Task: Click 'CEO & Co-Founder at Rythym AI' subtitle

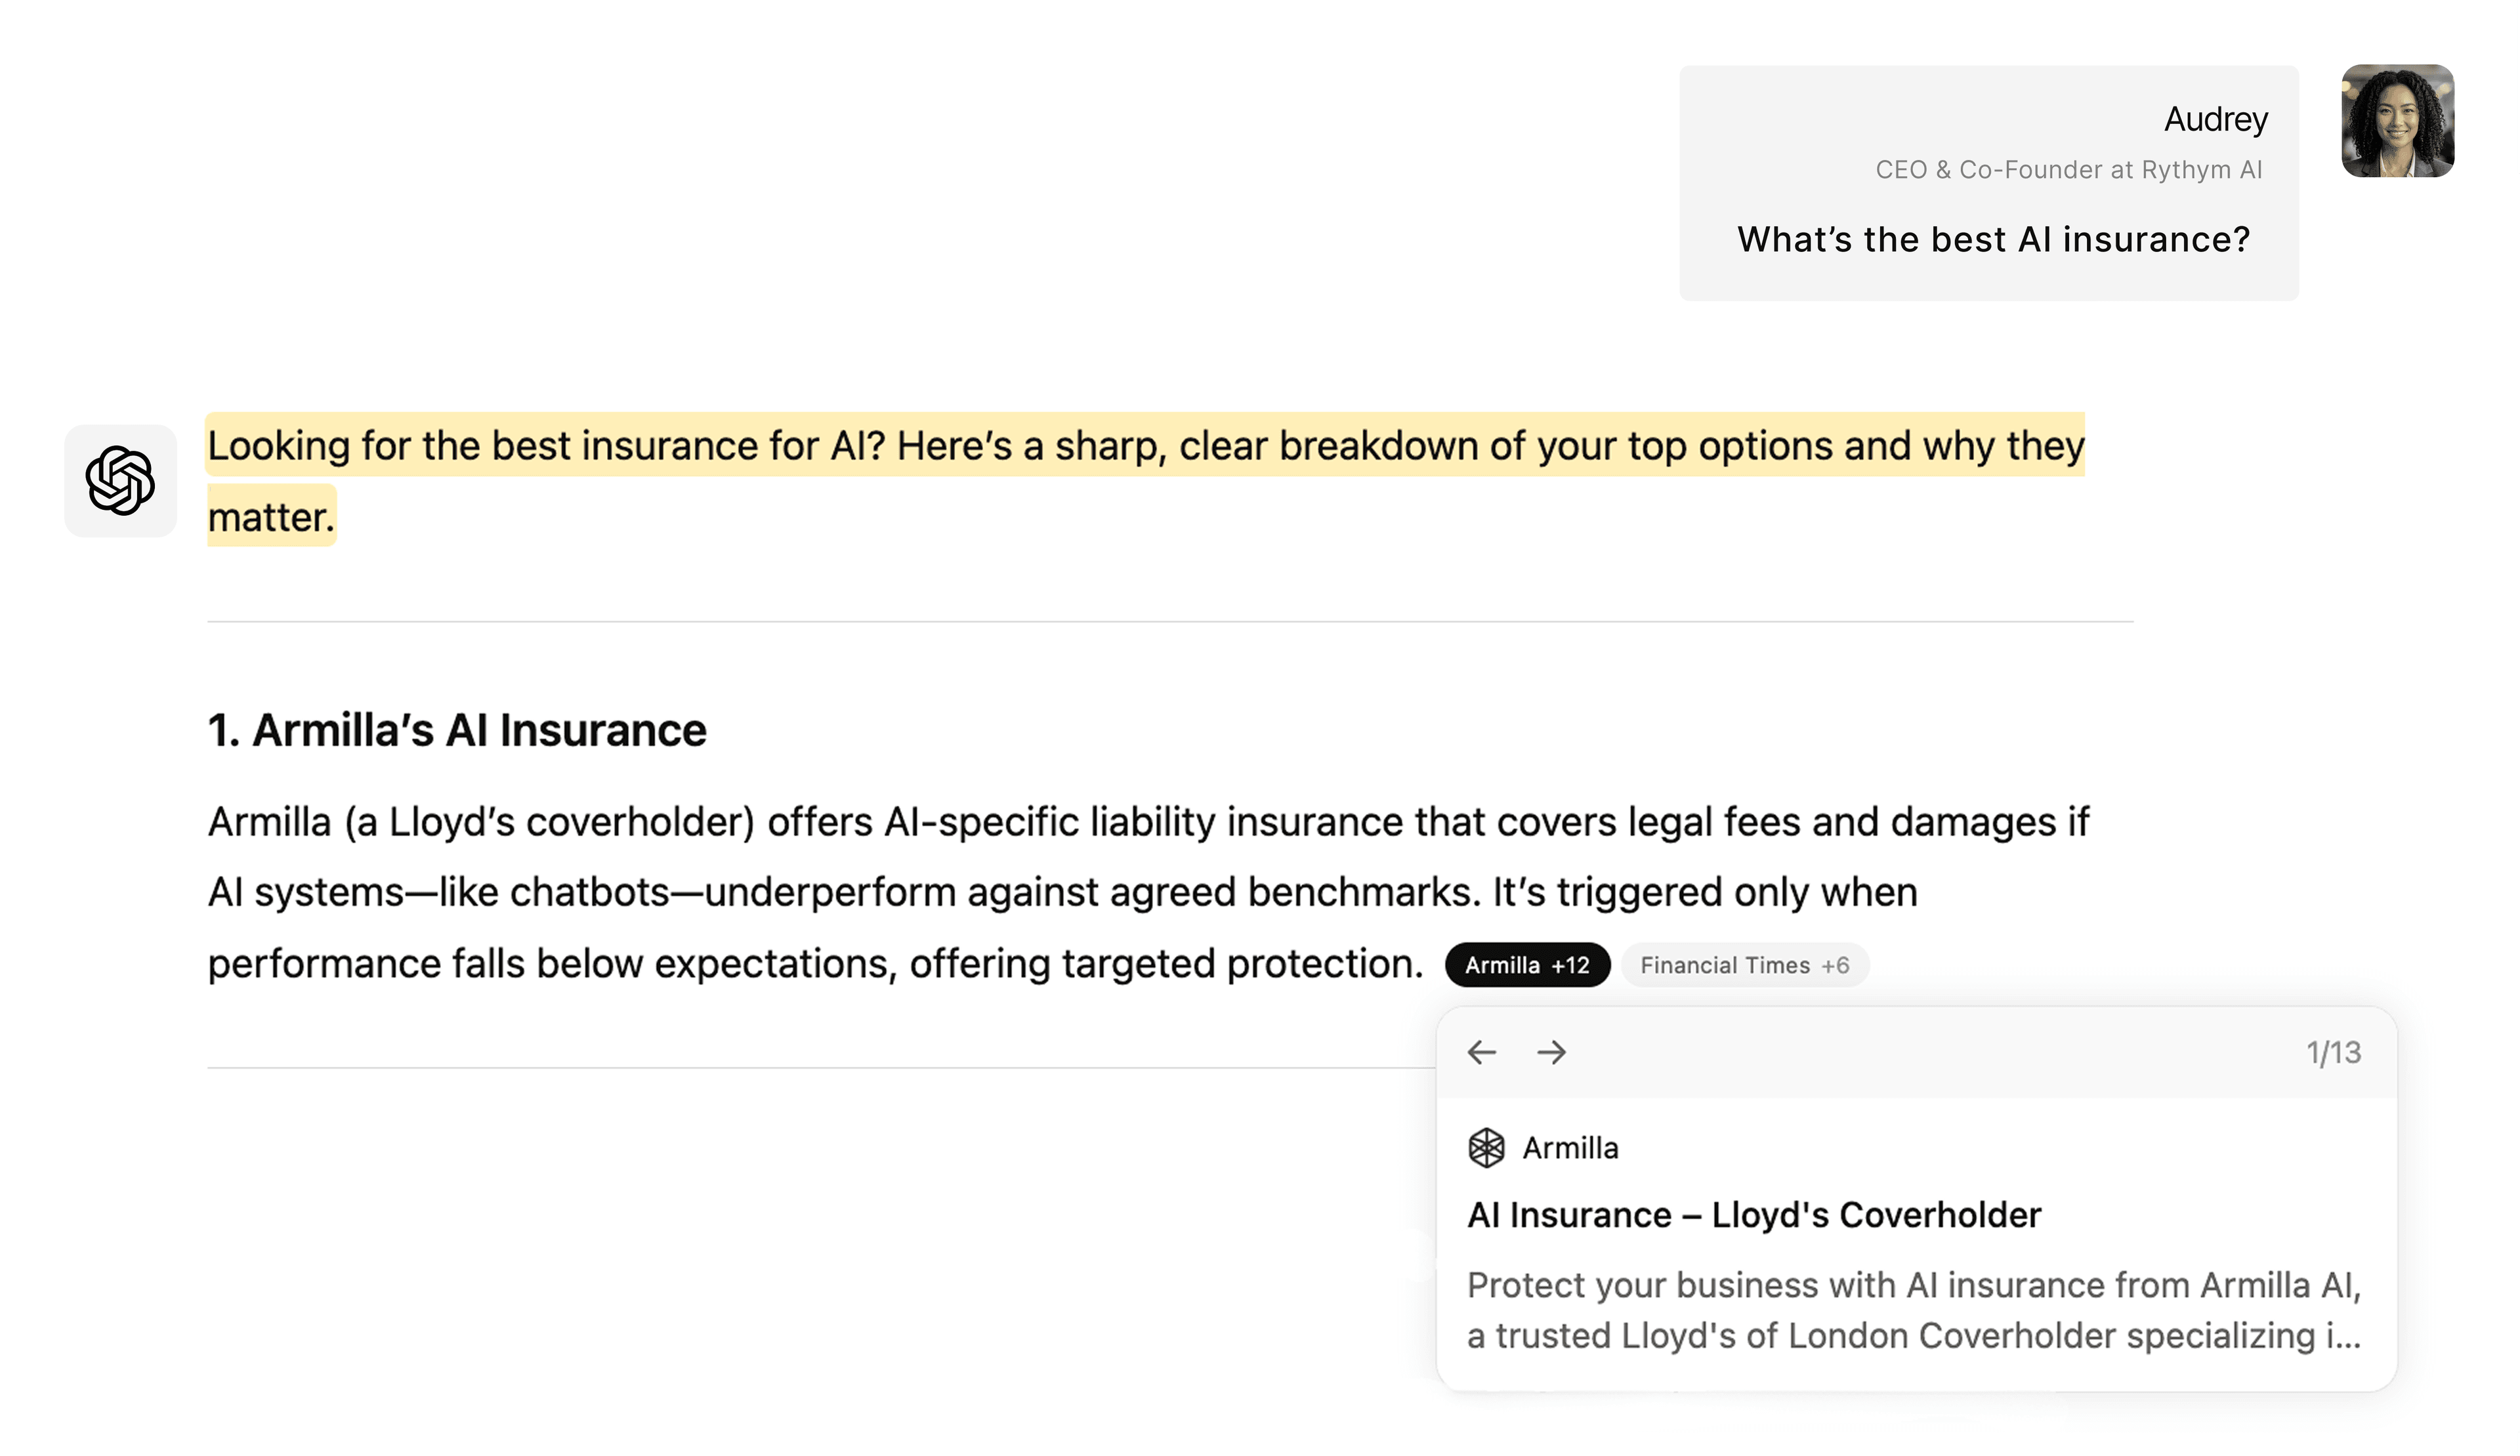Action: pyautogui.click(x=2068, y=170)
